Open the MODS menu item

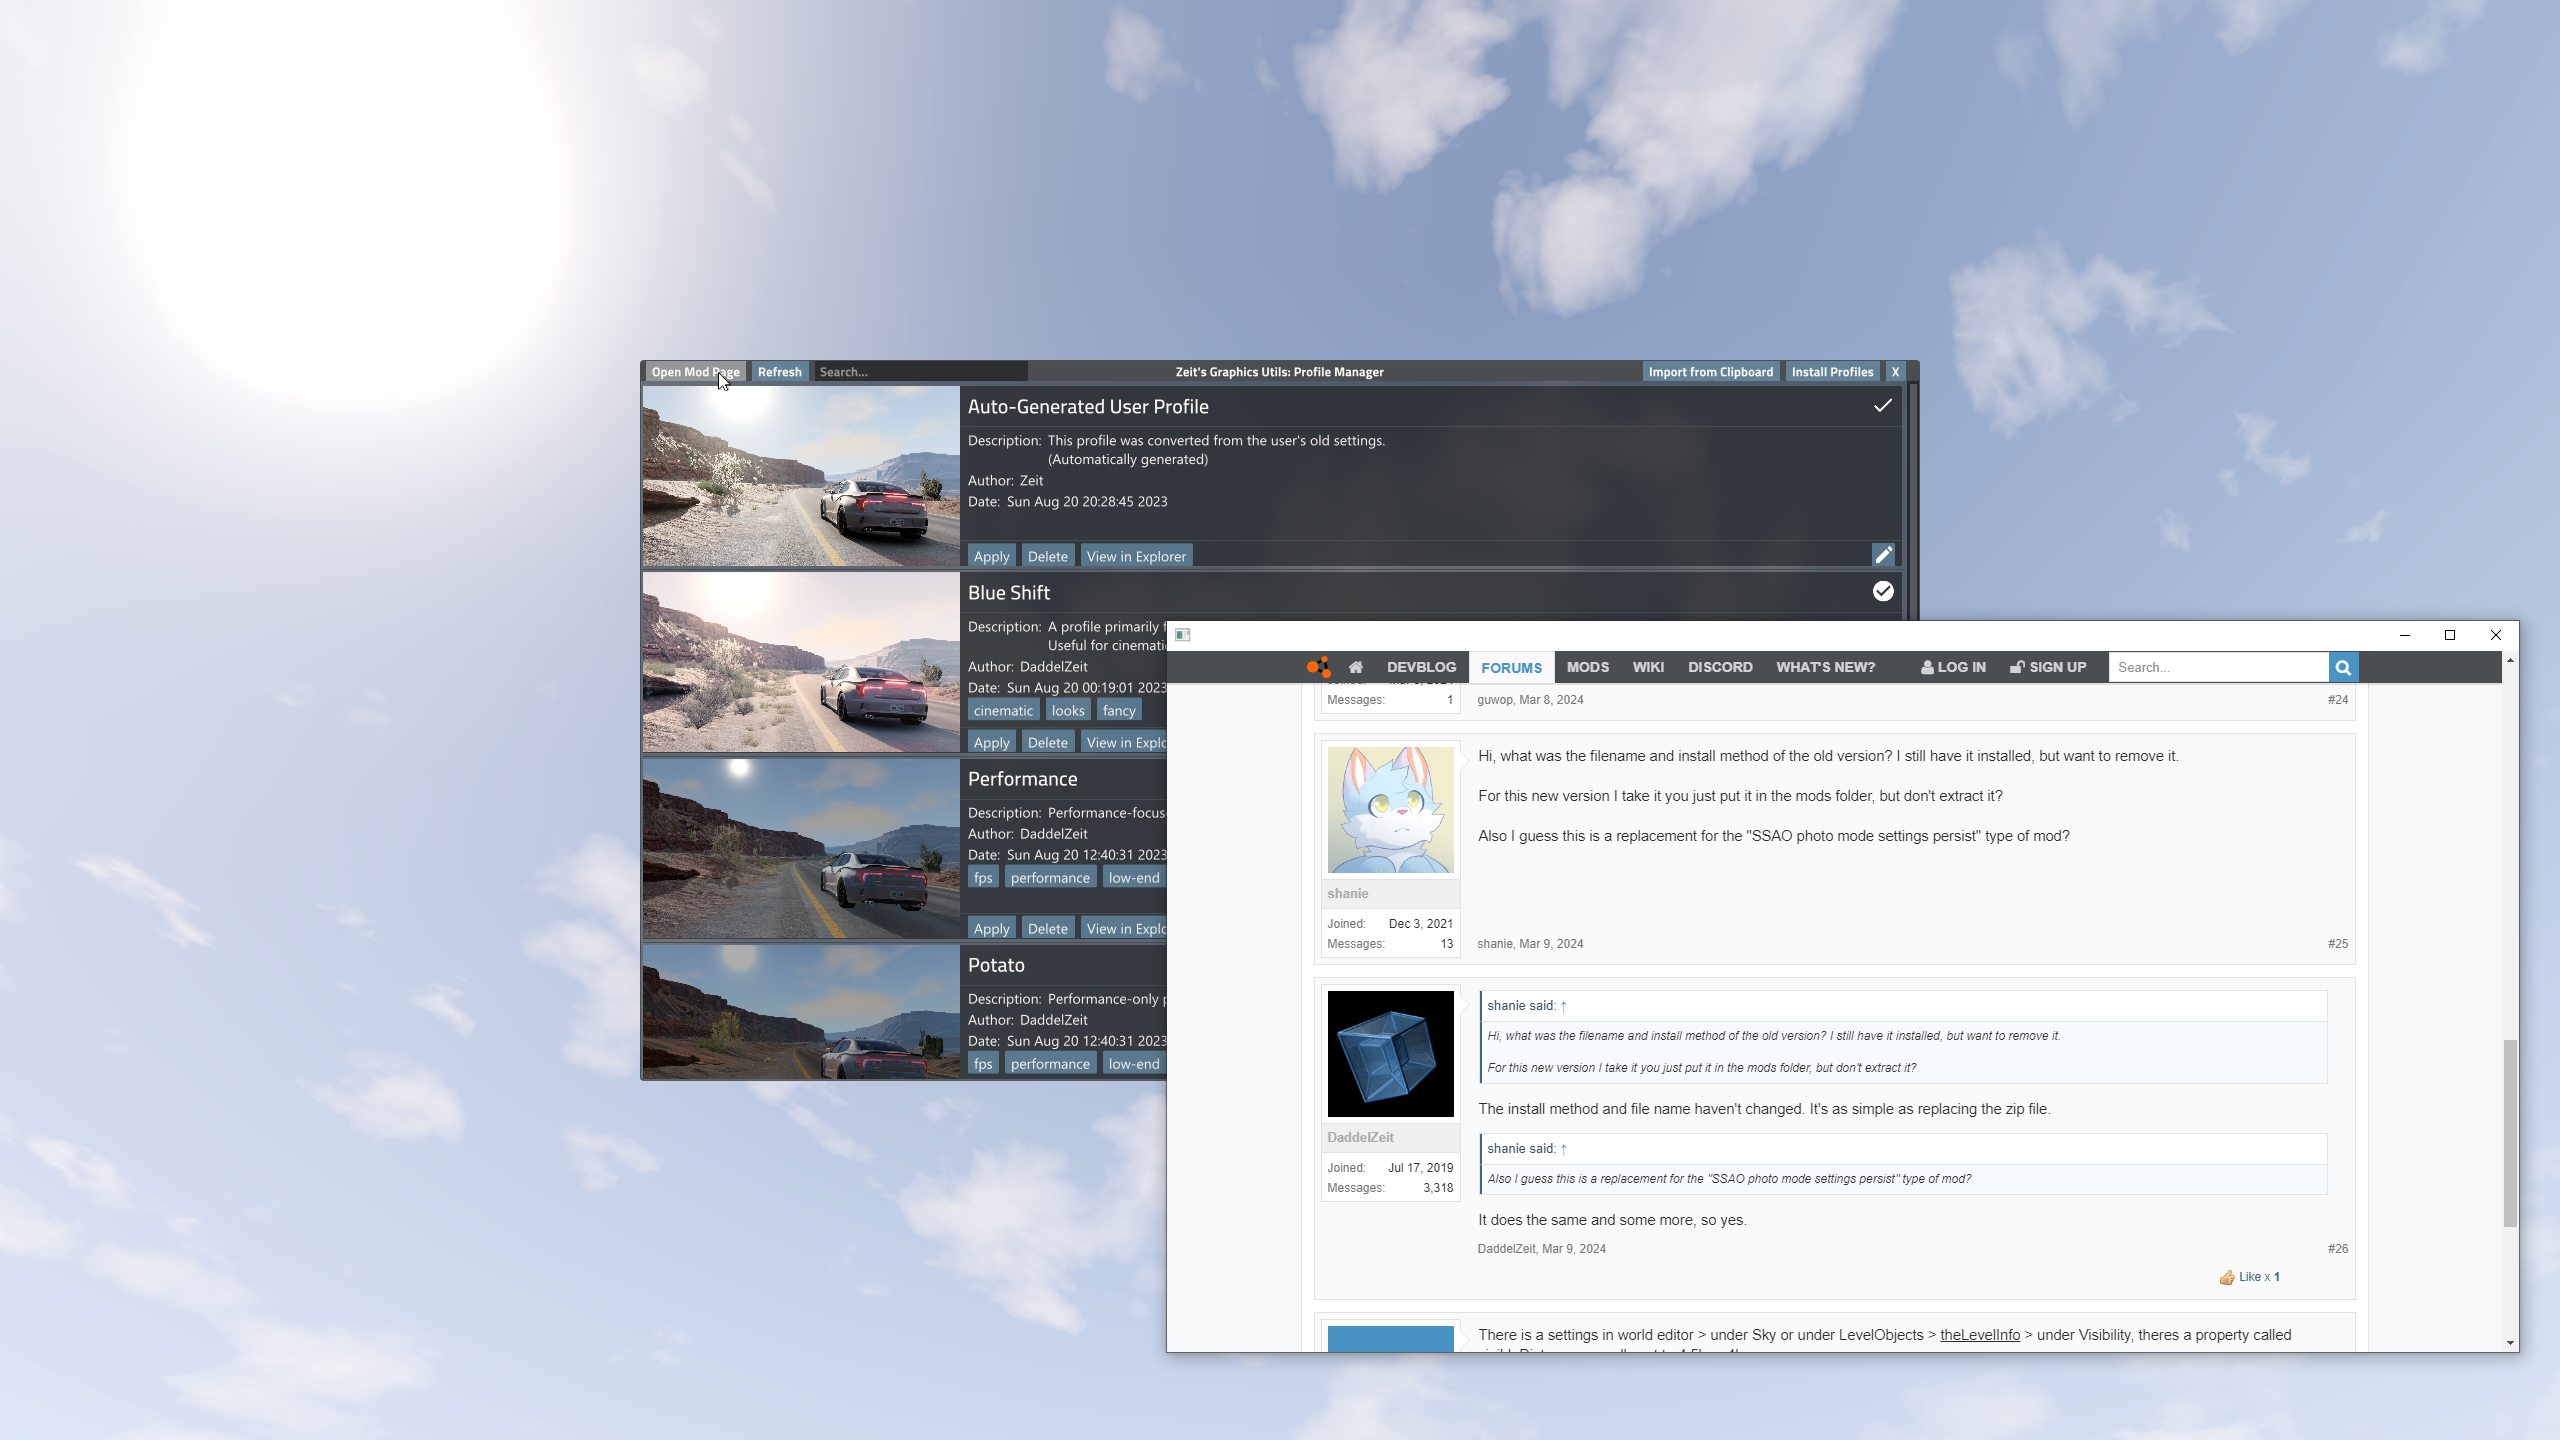(x=1587, y=667)
